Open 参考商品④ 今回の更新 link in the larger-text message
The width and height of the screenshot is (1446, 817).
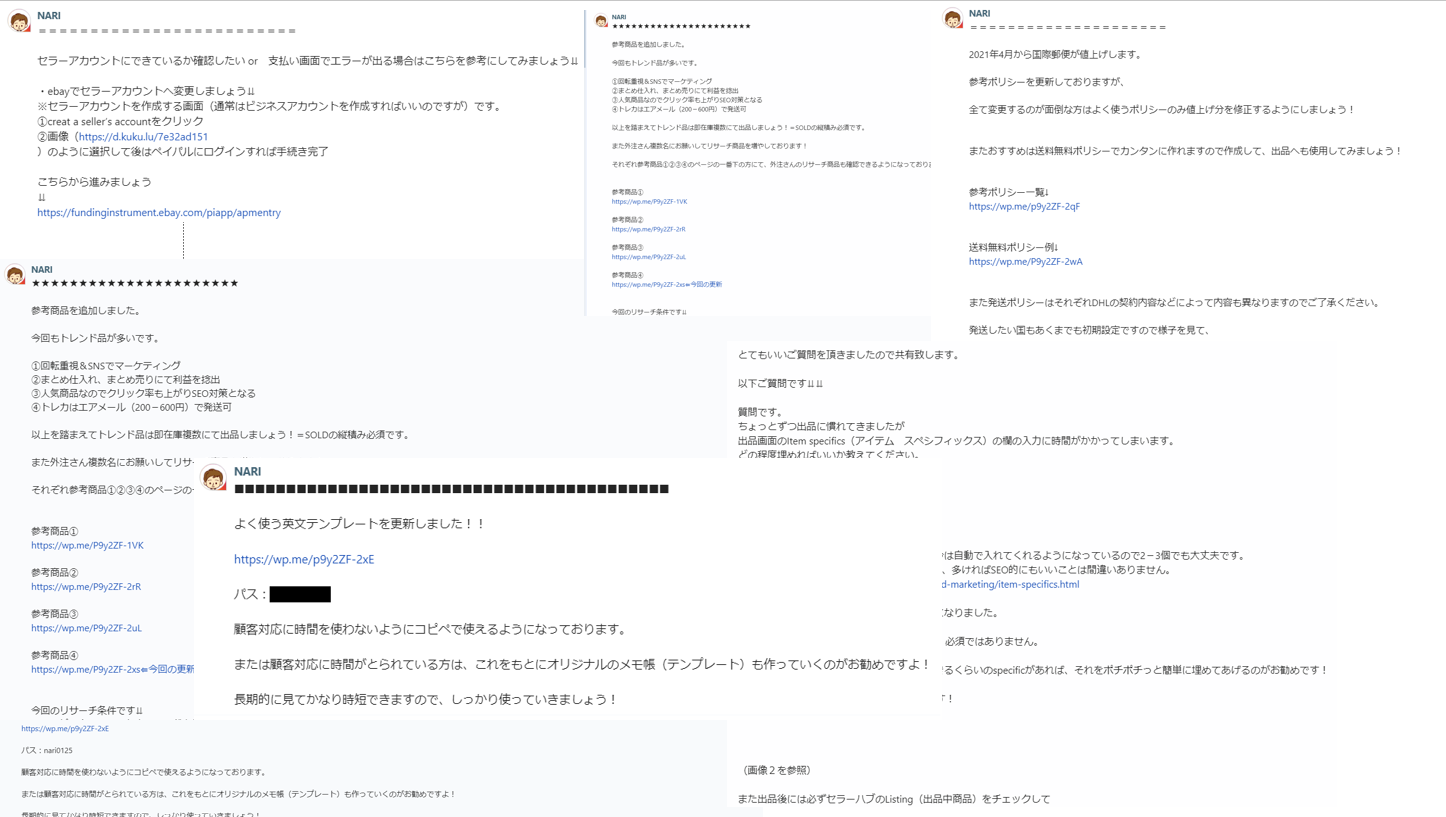(113, 670)
